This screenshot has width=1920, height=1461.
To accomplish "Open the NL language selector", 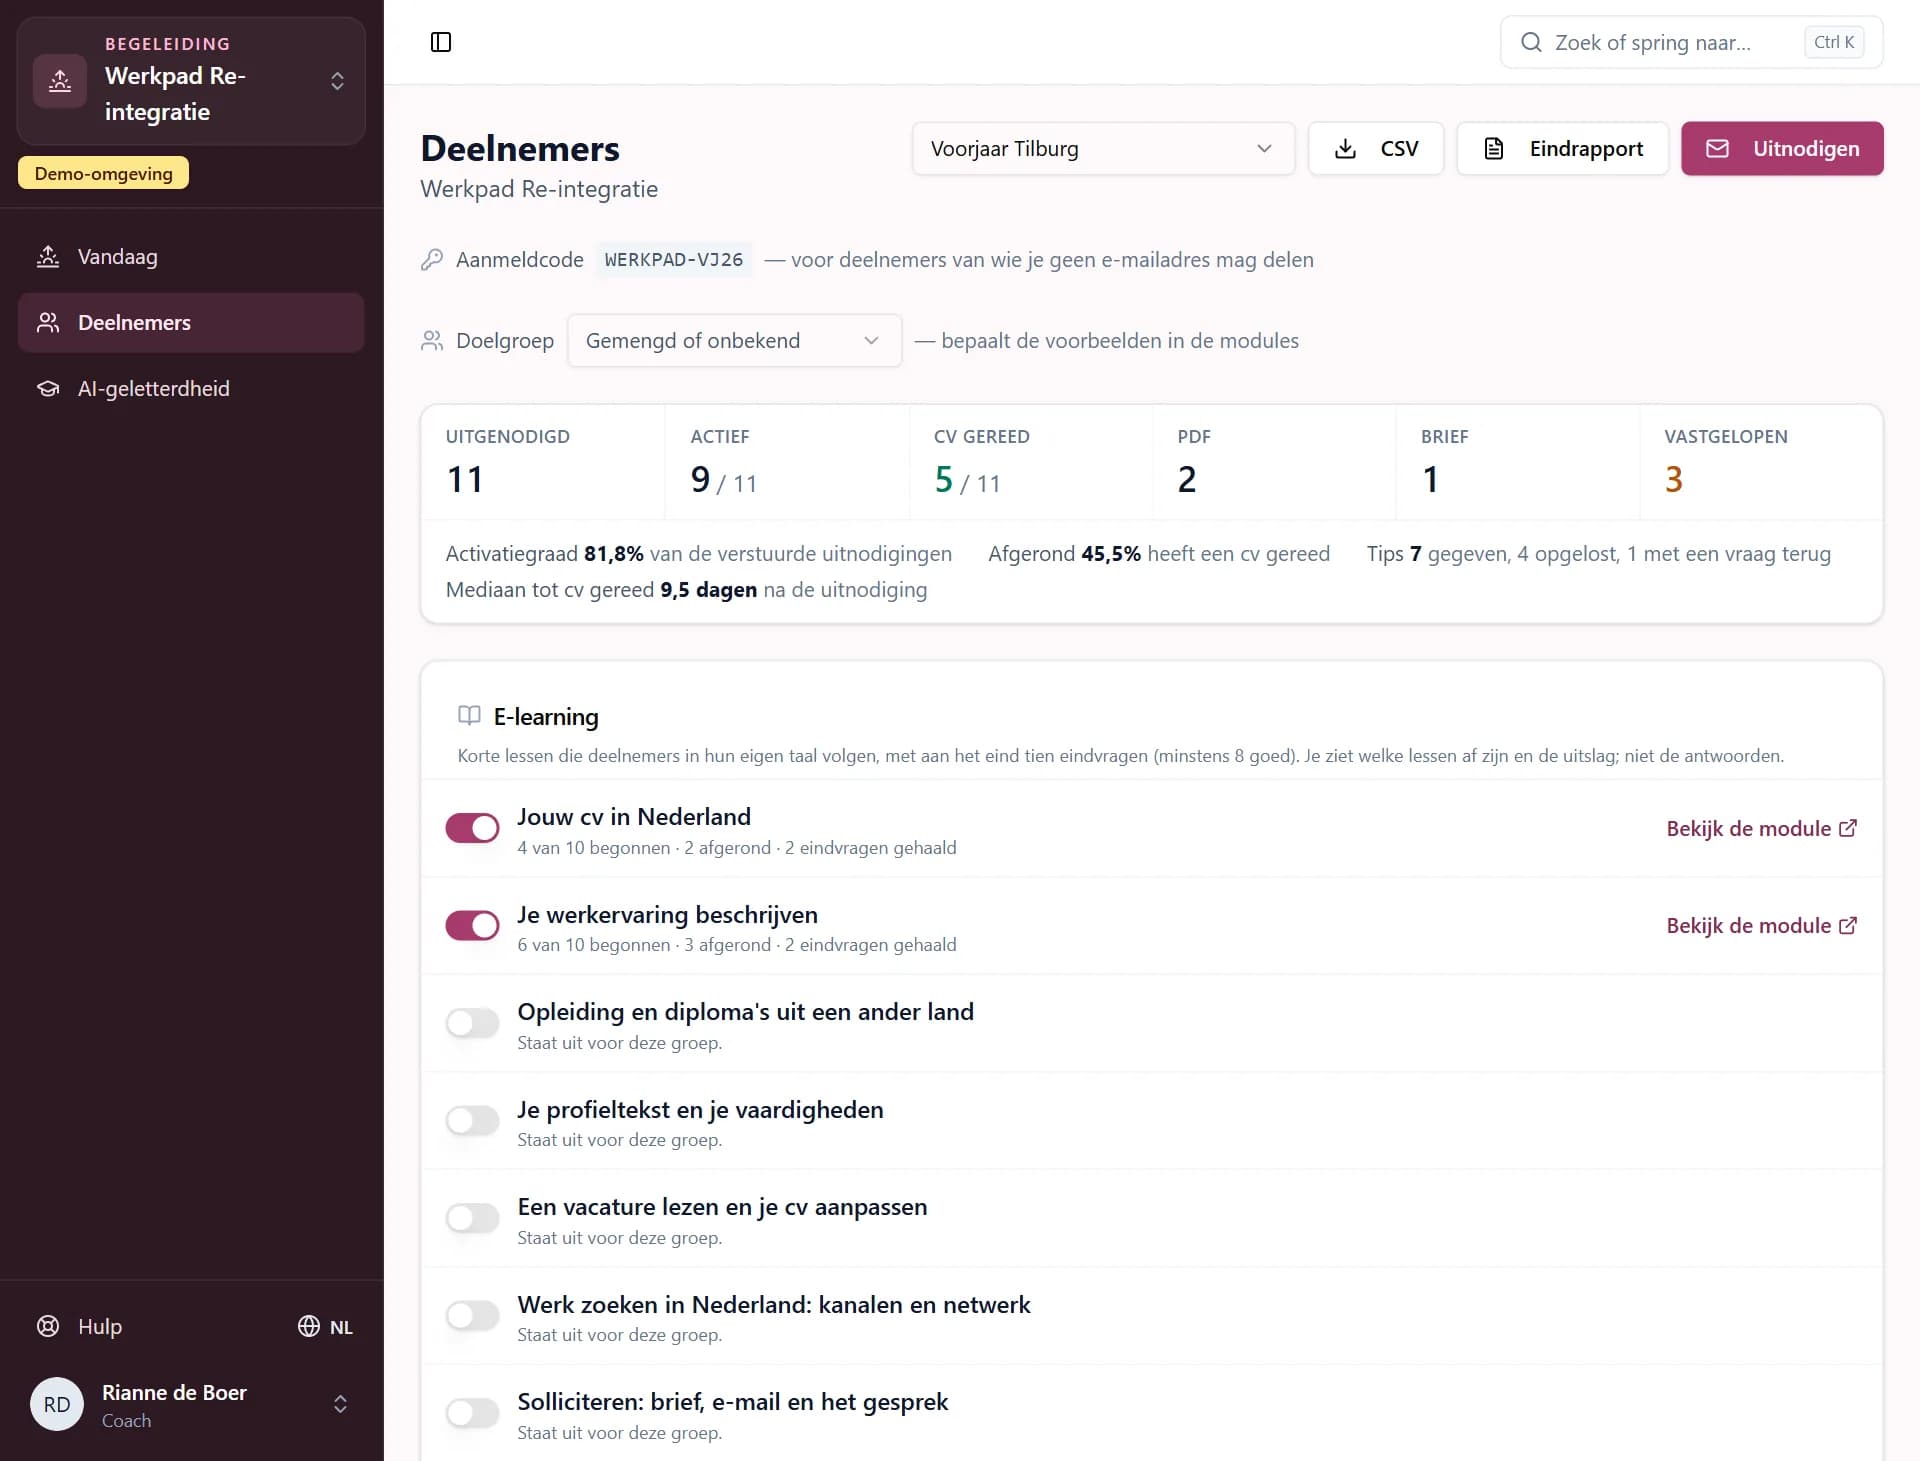I will pos(326,1326).
